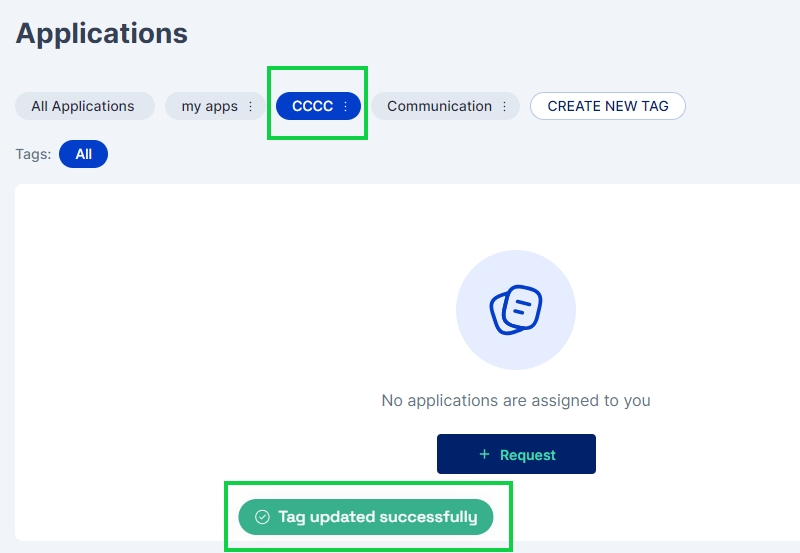The image size is (800, 553).
Task: Click the Tags: label
Action: (x=33, y=154)
